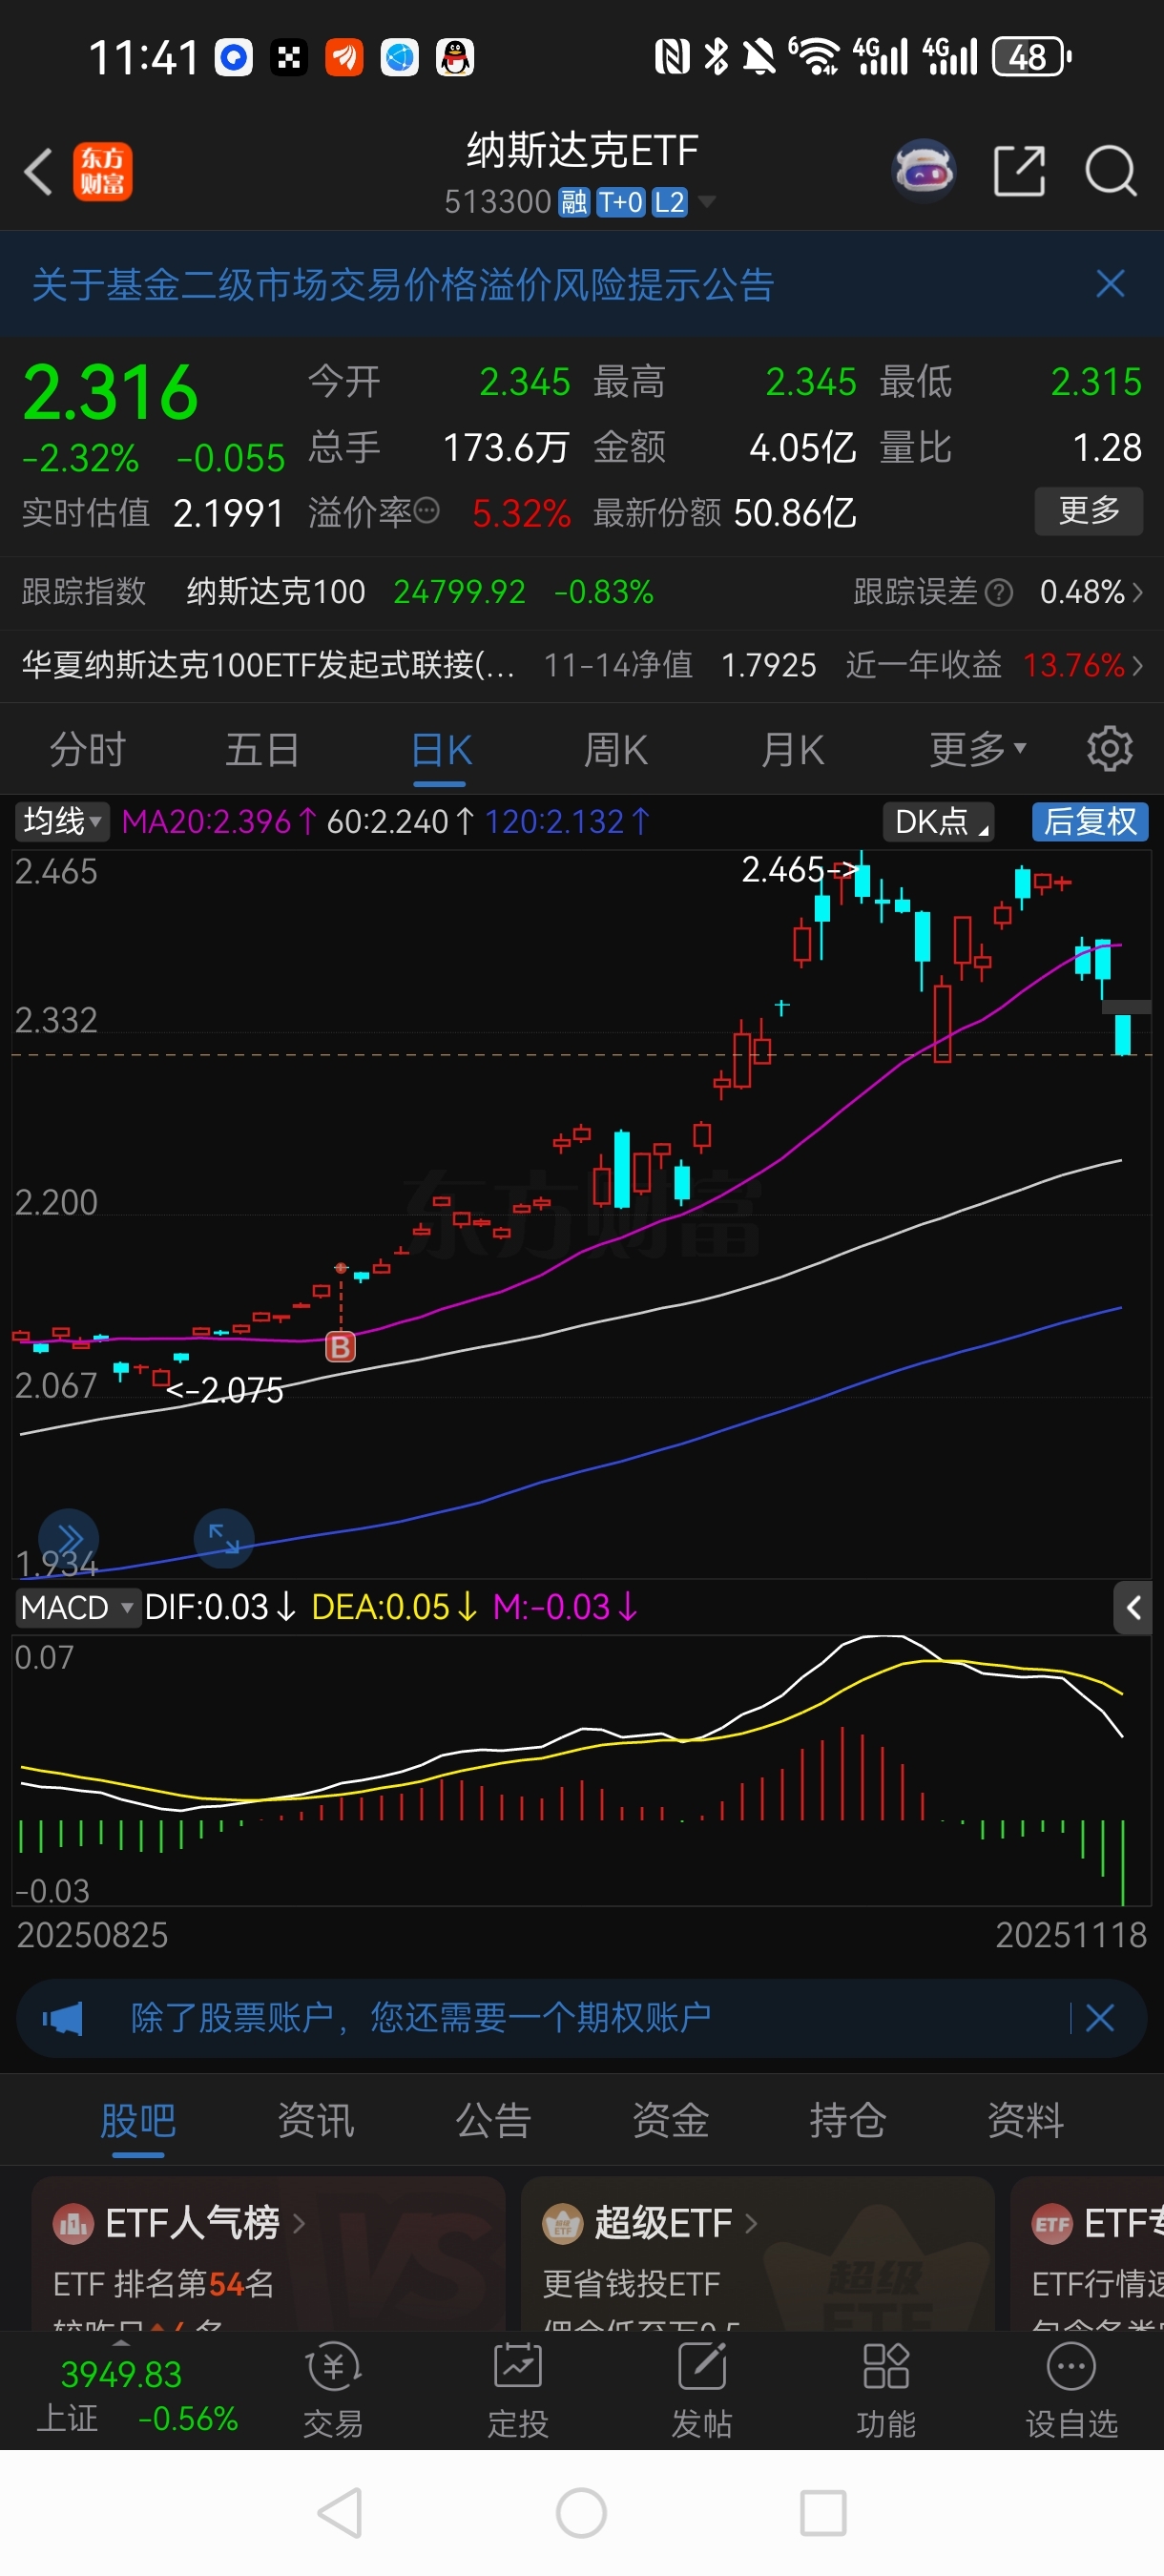Viewport: 1164px width, 2576px height.
Task: Switch to 分时 chart tab
Action: tap(88, 750)
